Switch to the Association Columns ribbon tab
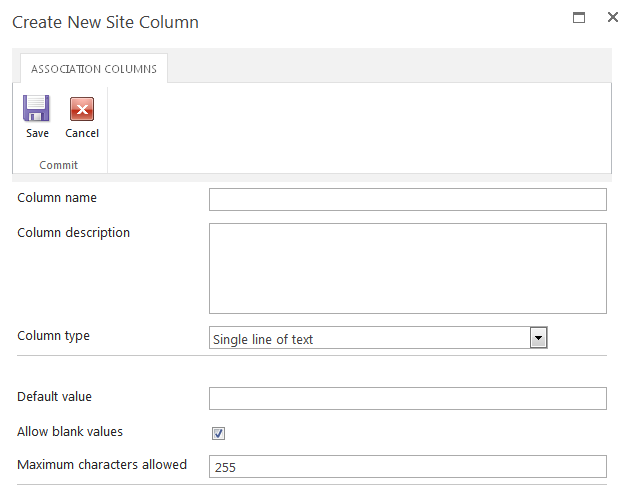 click(x=95, y=69)
